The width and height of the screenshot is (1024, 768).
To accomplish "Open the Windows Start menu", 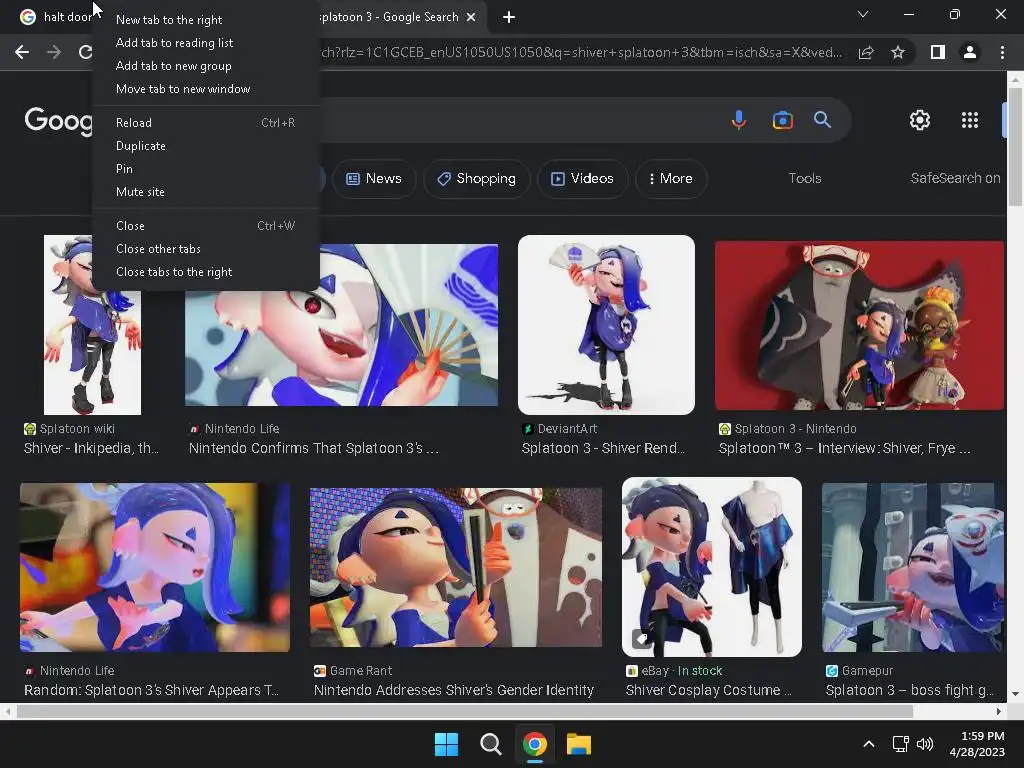I will click(447, 744).
